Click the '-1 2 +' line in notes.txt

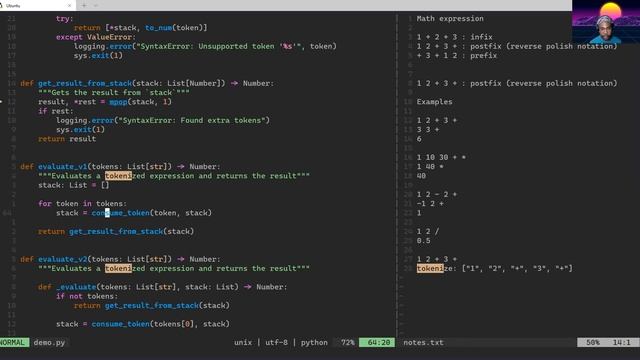click(430, 204)
